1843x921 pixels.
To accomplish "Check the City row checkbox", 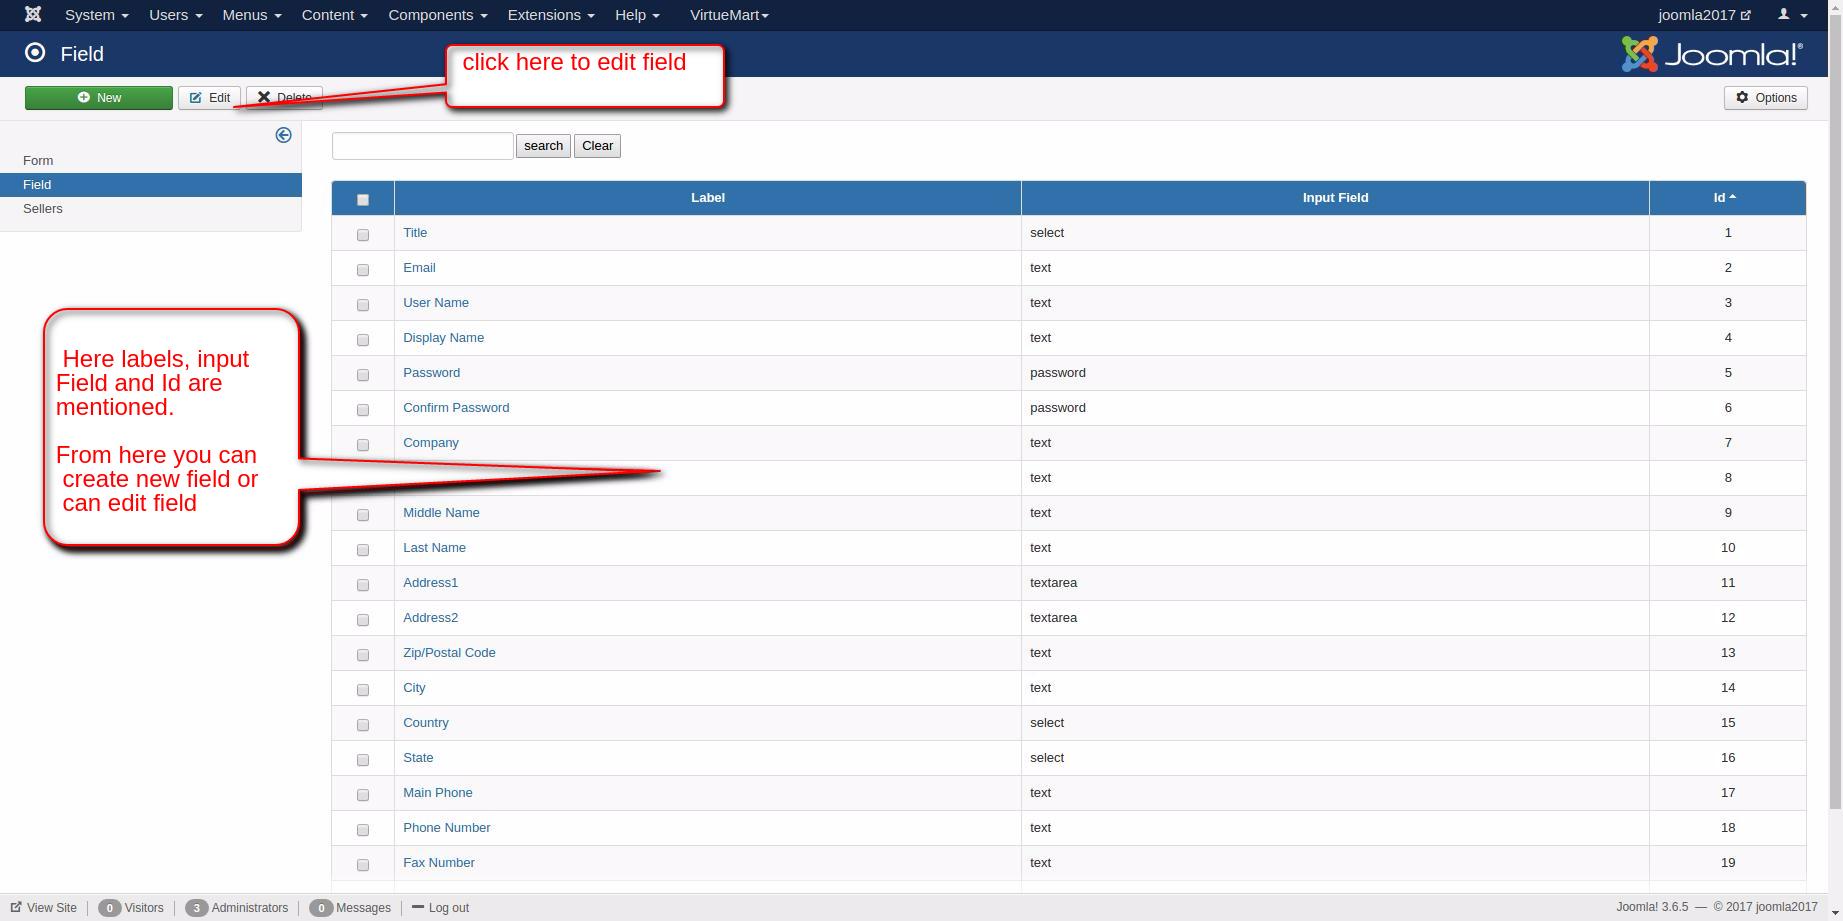I will (363, 690).
